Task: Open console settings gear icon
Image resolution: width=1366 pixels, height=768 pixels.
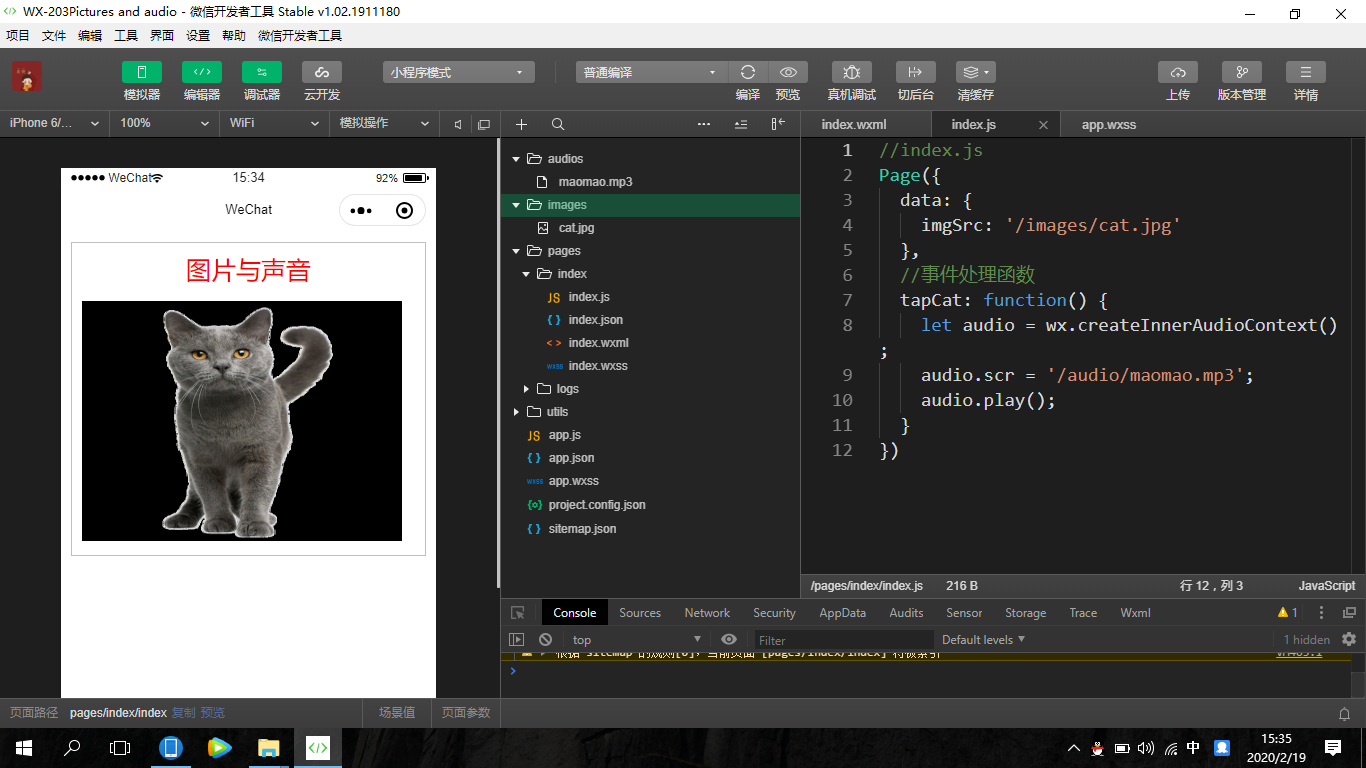Action: click(x=1349, y=639)
